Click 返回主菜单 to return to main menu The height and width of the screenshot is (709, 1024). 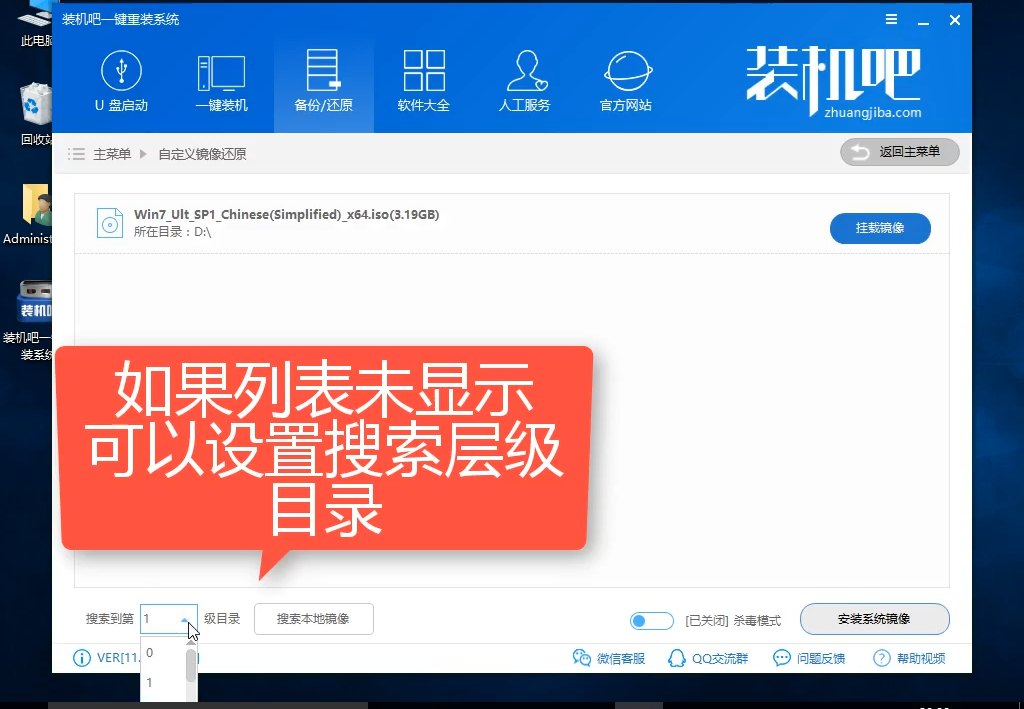[x=899, y=152]
